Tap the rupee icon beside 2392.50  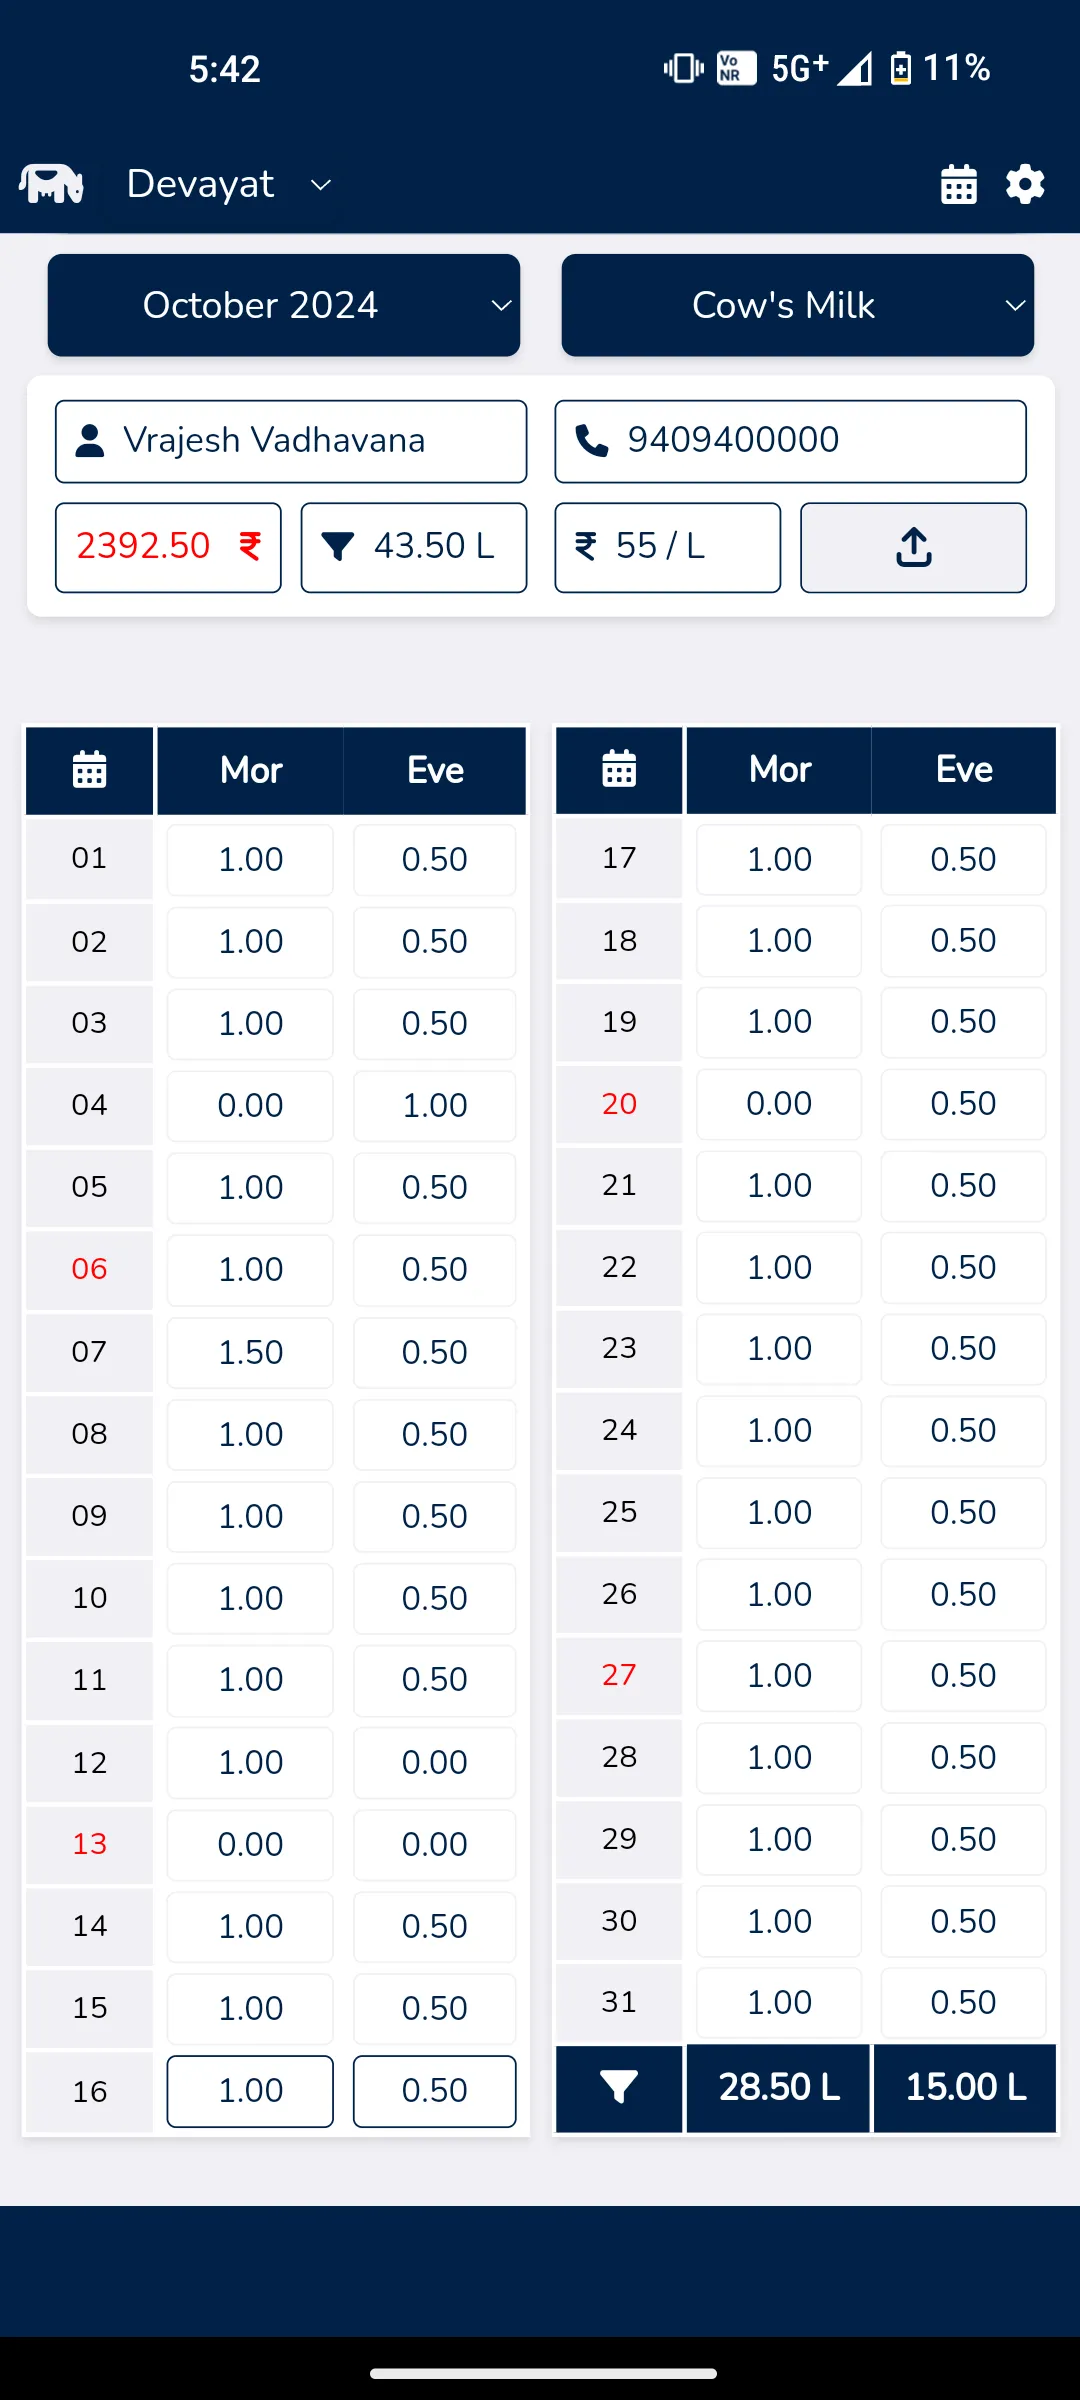250,546
